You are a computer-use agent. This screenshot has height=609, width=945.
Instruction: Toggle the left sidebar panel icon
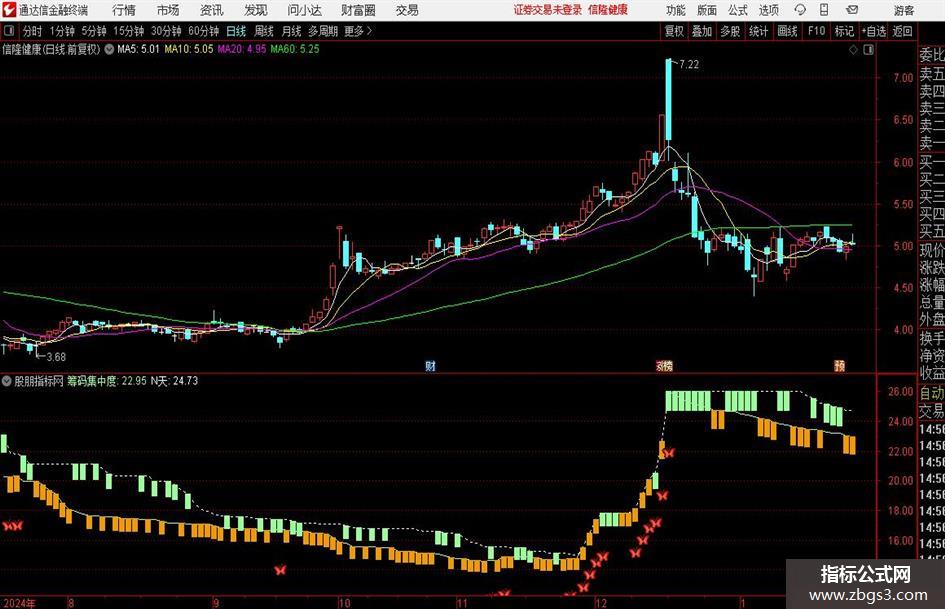(9, 31)
